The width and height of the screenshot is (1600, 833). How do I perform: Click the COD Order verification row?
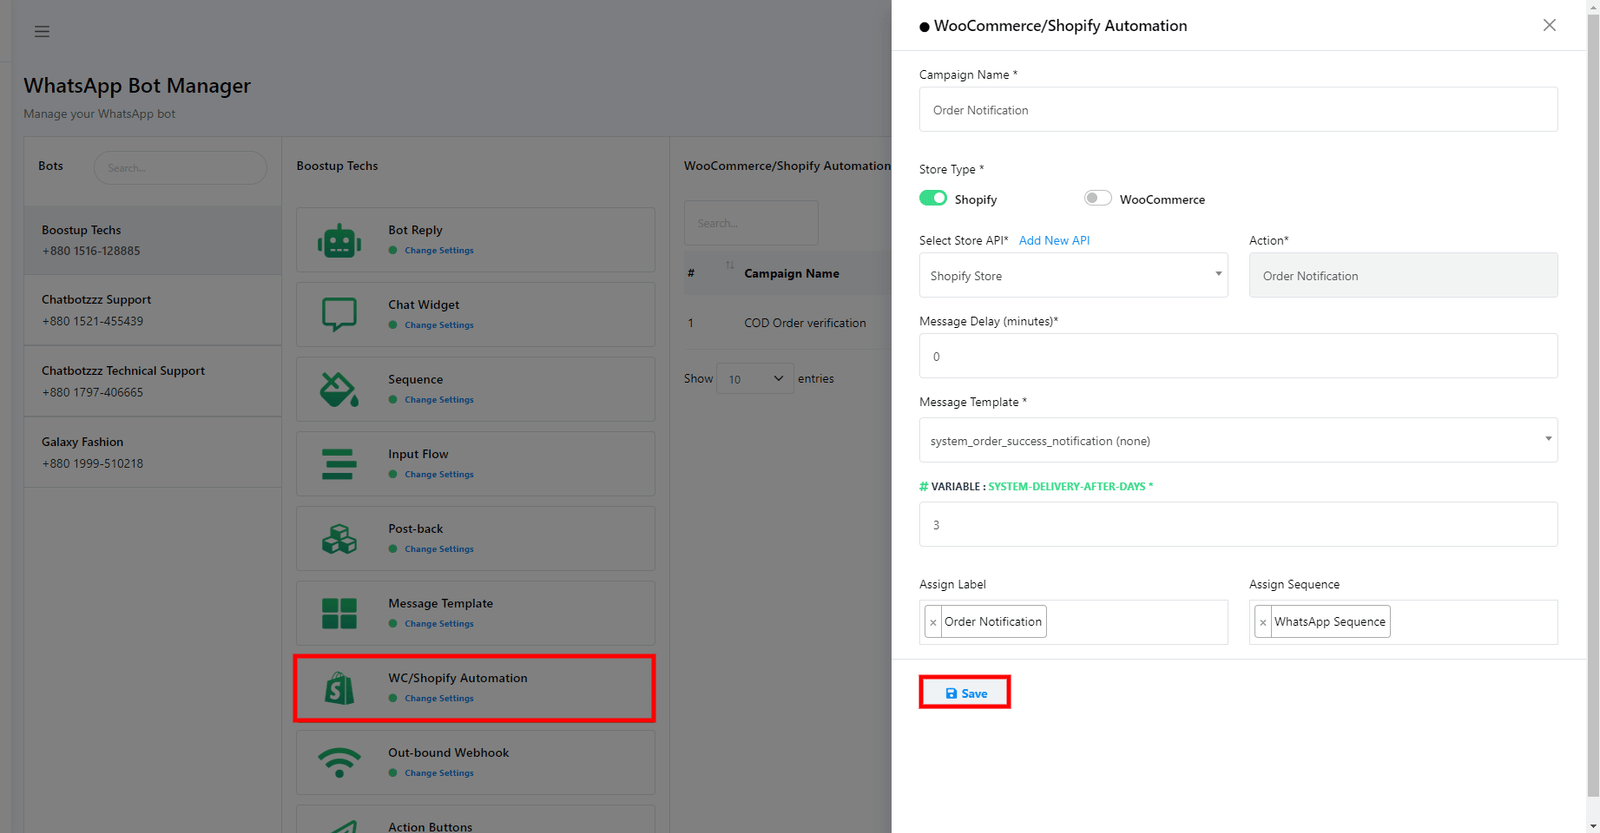click(x=787, y=323)
